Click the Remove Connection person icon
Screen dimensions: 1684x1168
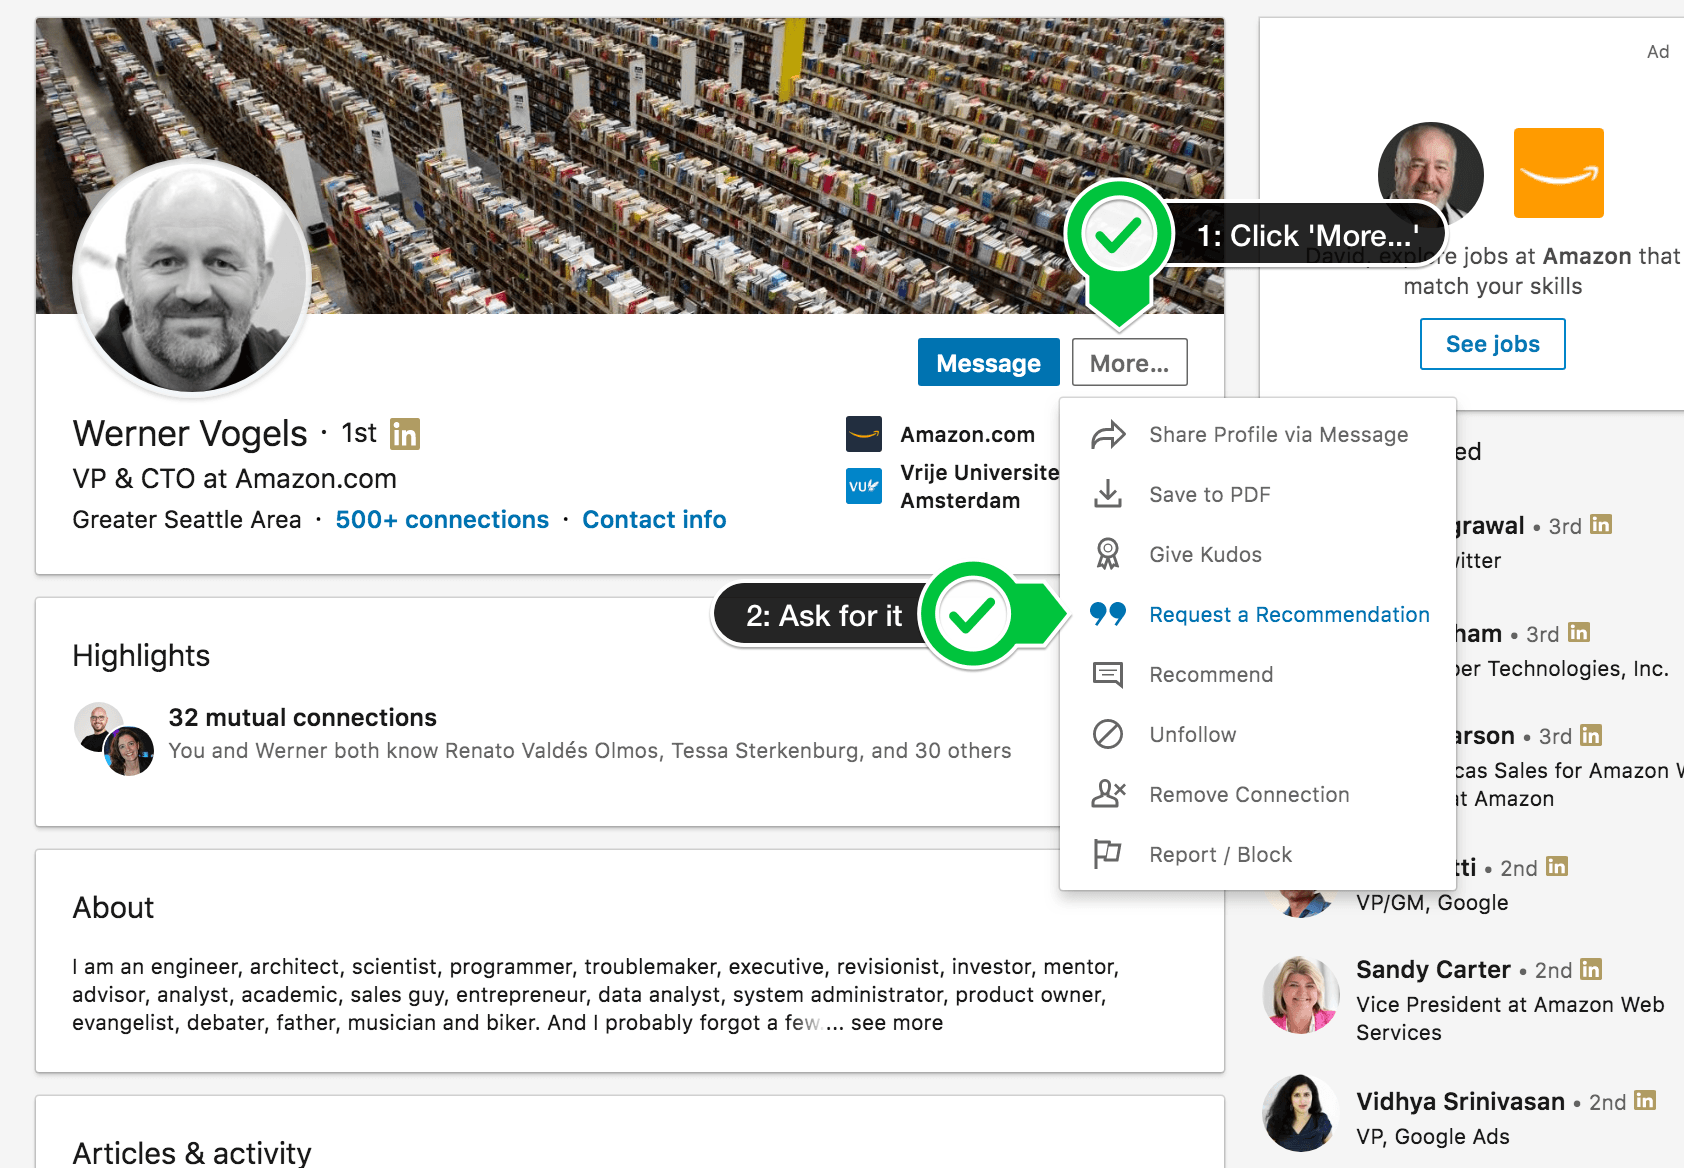click(x=1108, y=794)
